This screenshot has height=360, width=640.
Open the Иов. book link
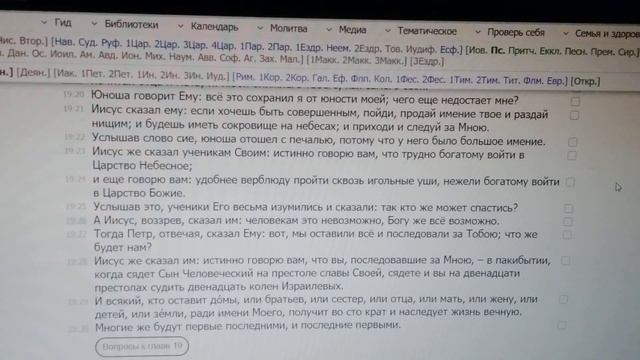478,50
